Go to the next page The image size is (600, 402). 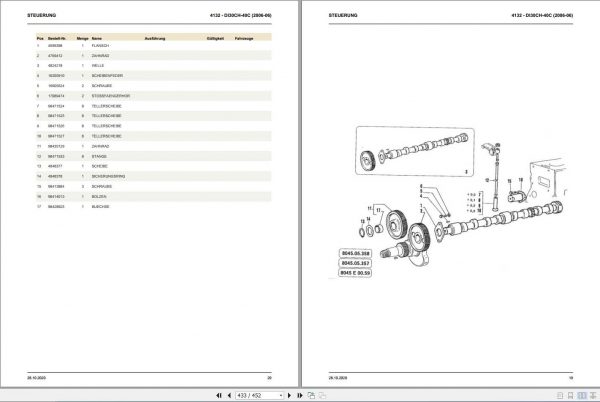click(289, 395)
